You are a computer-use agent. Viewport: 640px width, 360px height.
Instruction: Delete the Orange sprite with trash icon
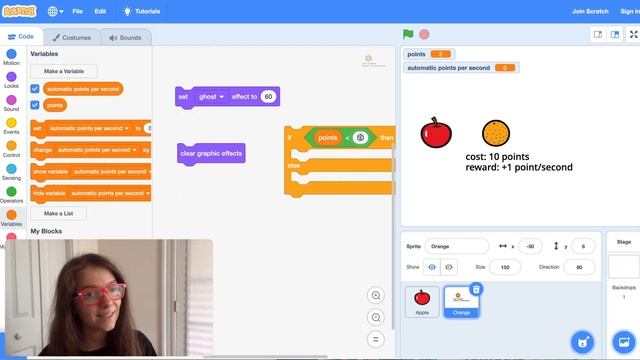click(476, 289)
